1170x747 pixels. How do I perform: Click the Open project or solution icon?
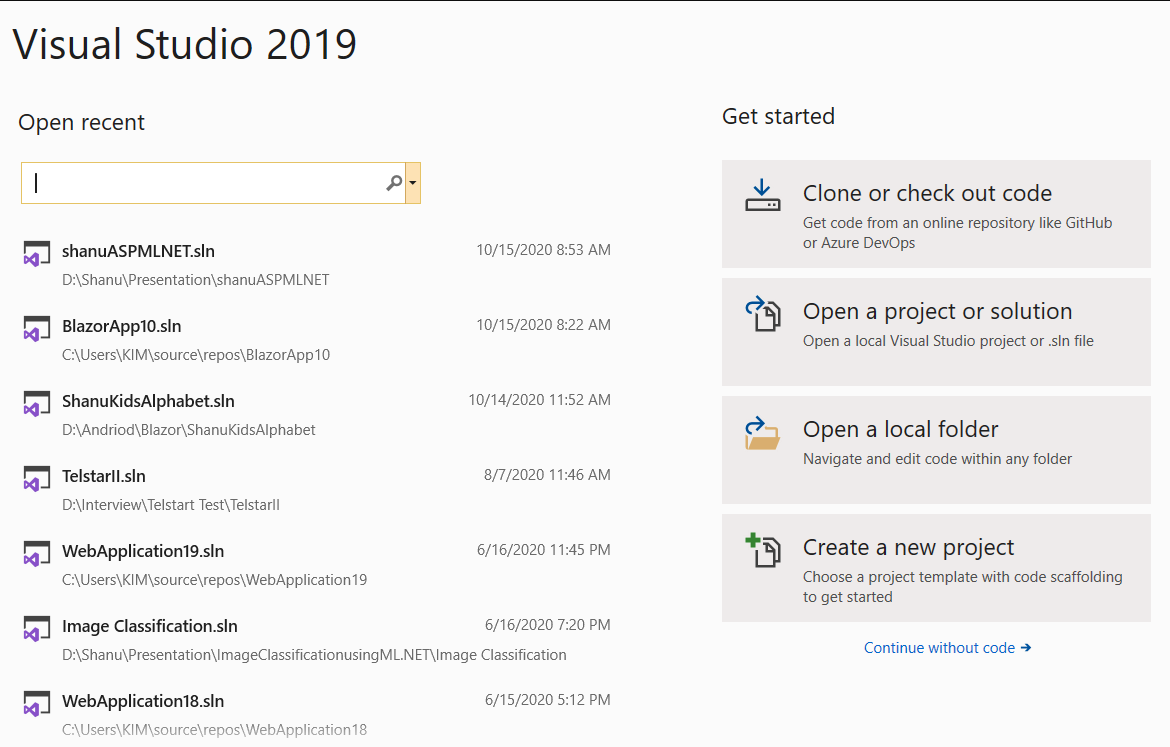[763, 313]
